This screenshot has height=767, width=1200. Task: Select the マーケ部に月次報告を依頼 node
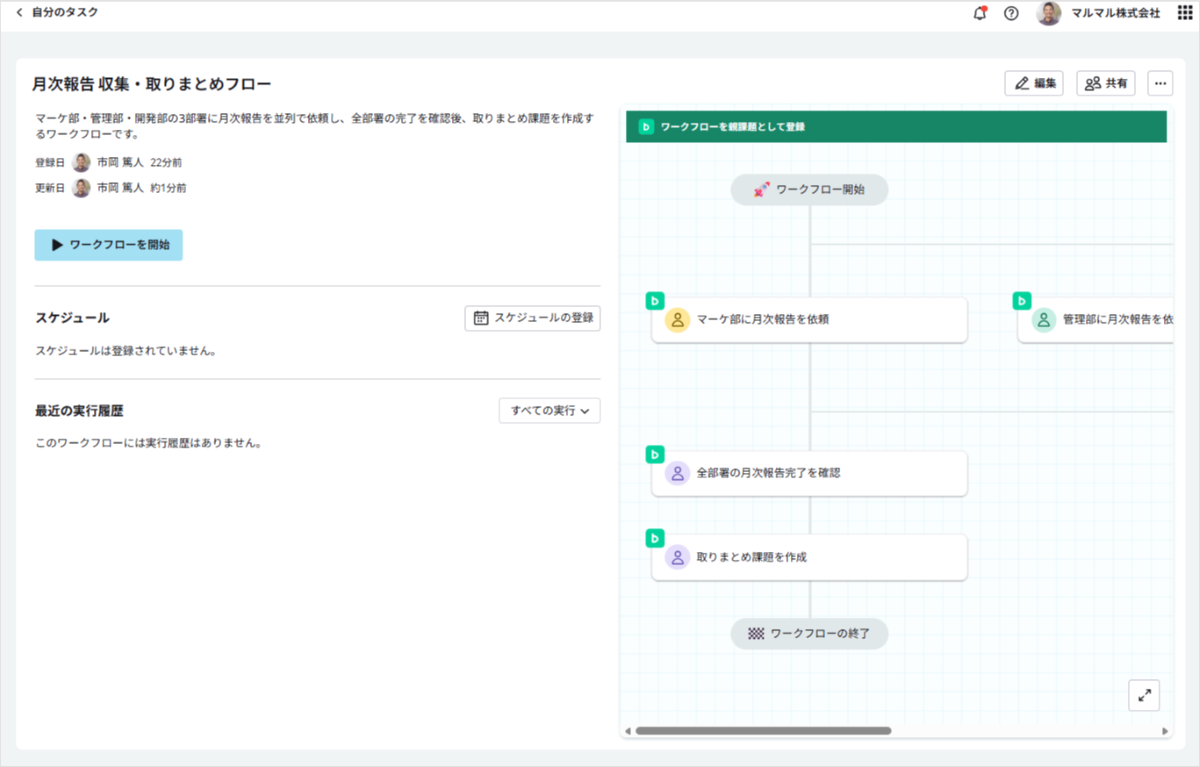pos(809,320)
